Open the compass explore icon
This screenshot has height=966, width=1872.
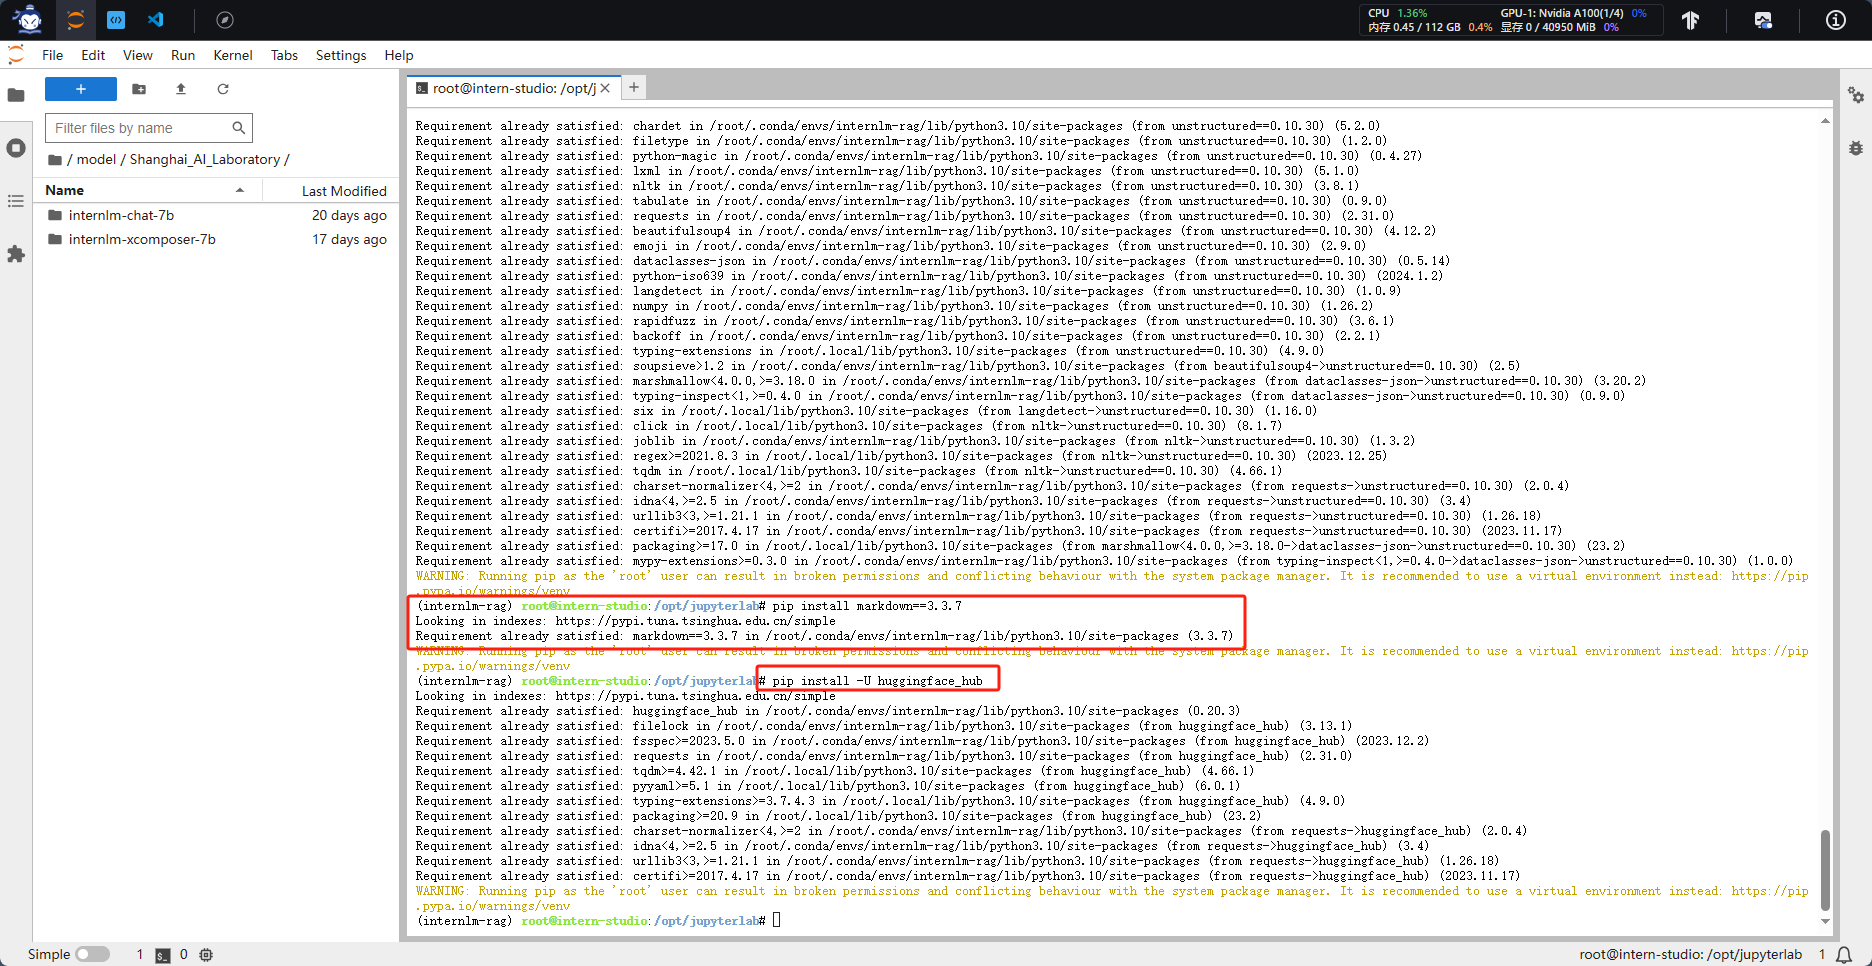click(x=225, y=20)
